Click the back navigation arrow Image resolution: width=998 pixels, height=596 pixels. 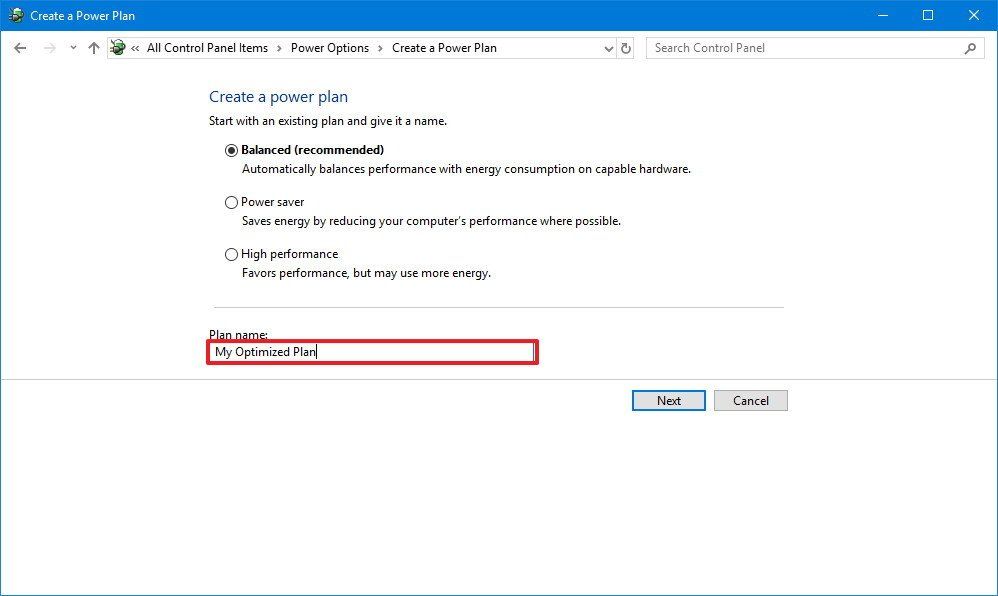(20, 47)
